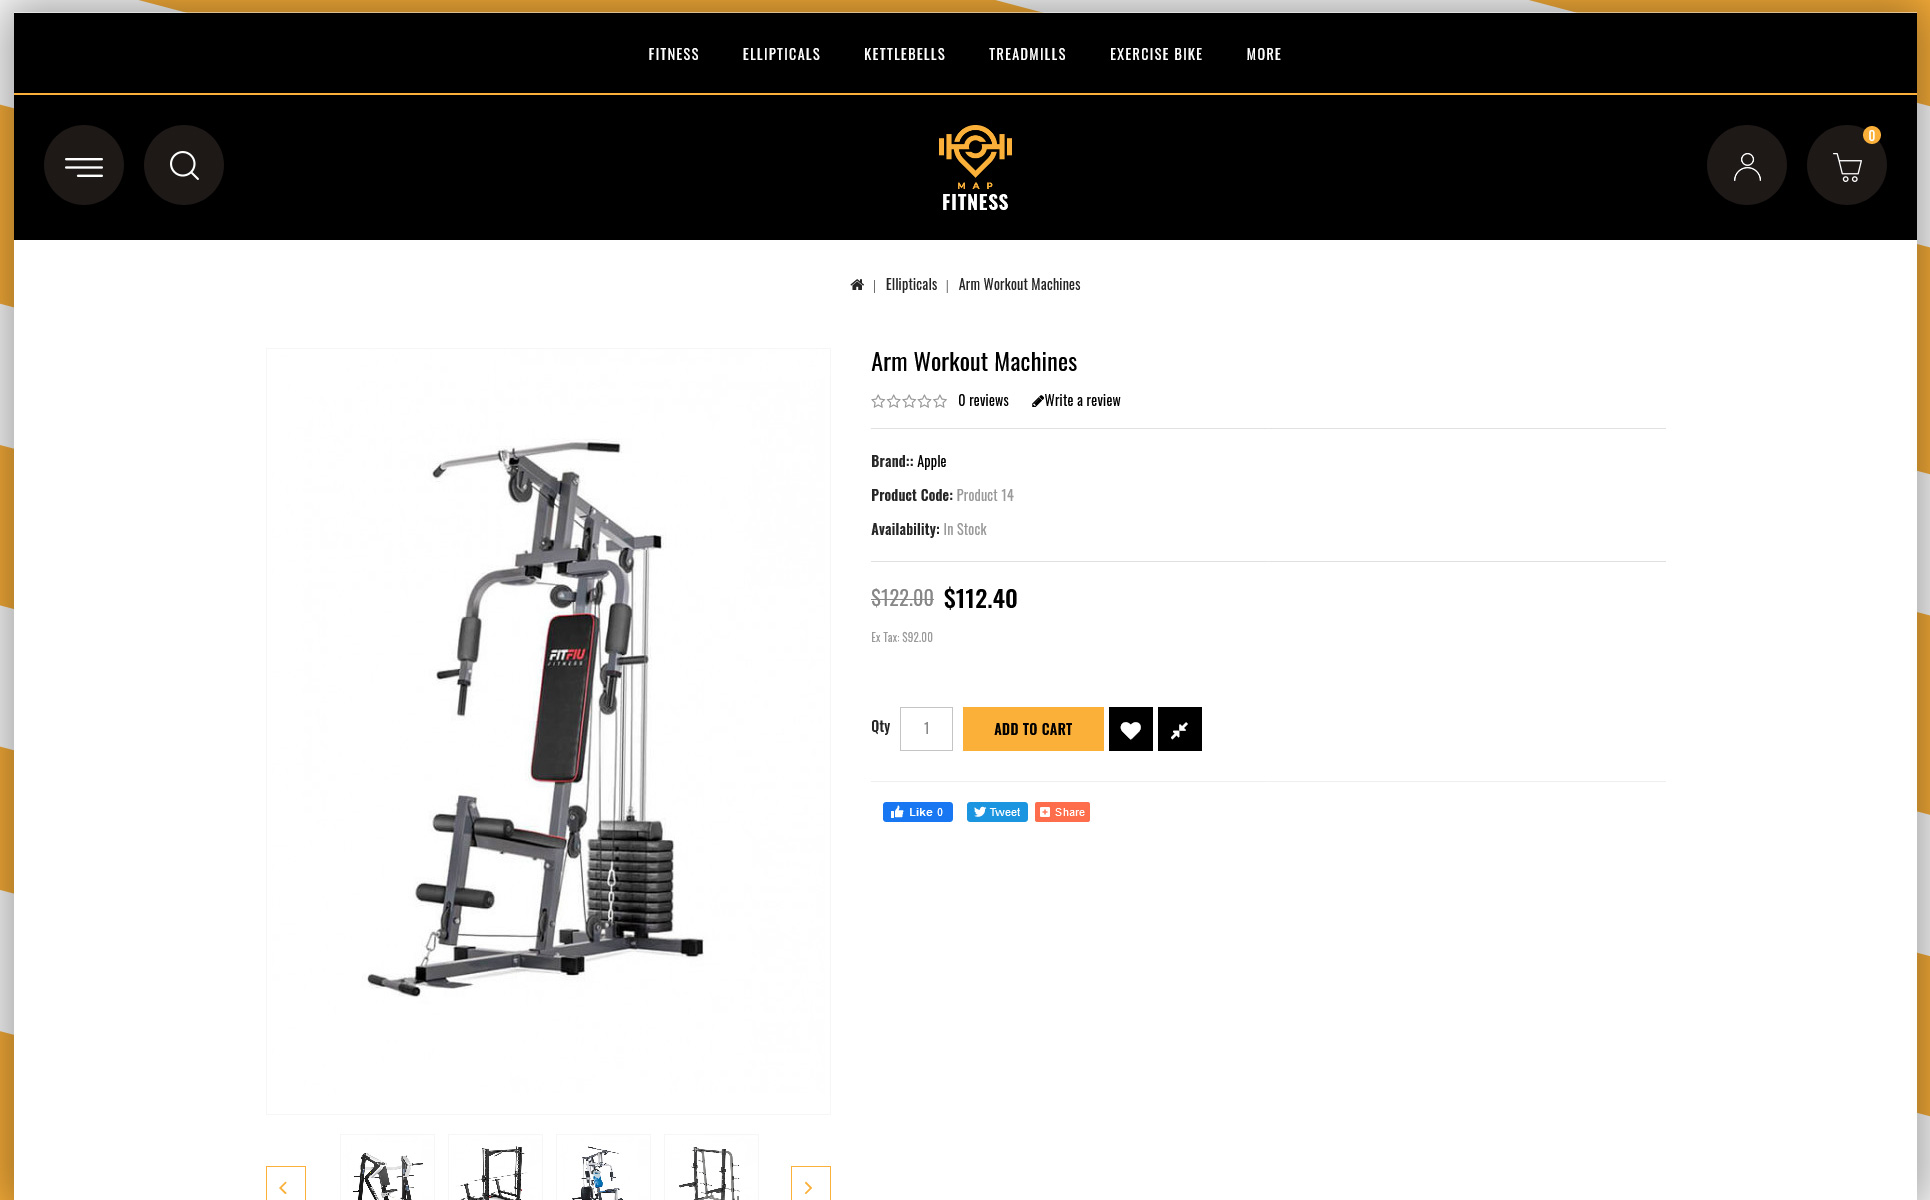1930x1200 pixels.
Task: Click the Facebook Like button
Action: [918, 812]
